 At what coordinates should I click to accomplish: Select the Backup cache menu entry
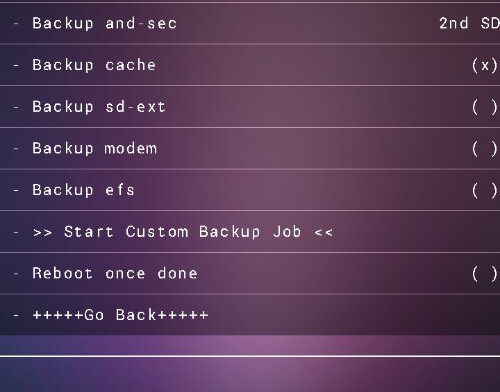pos(250,65)
